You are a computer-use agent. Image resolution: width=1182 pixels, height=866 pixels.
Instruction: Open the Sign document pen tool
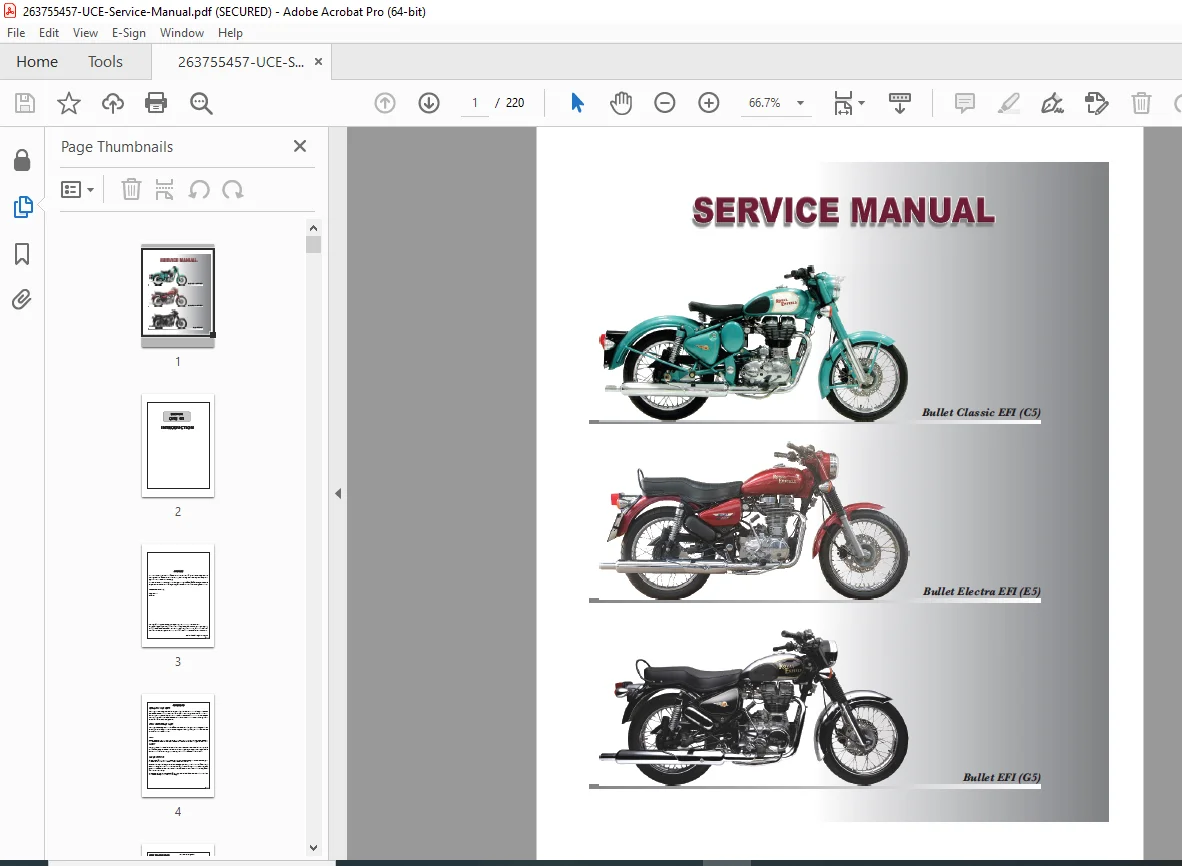click(1052, 103)
